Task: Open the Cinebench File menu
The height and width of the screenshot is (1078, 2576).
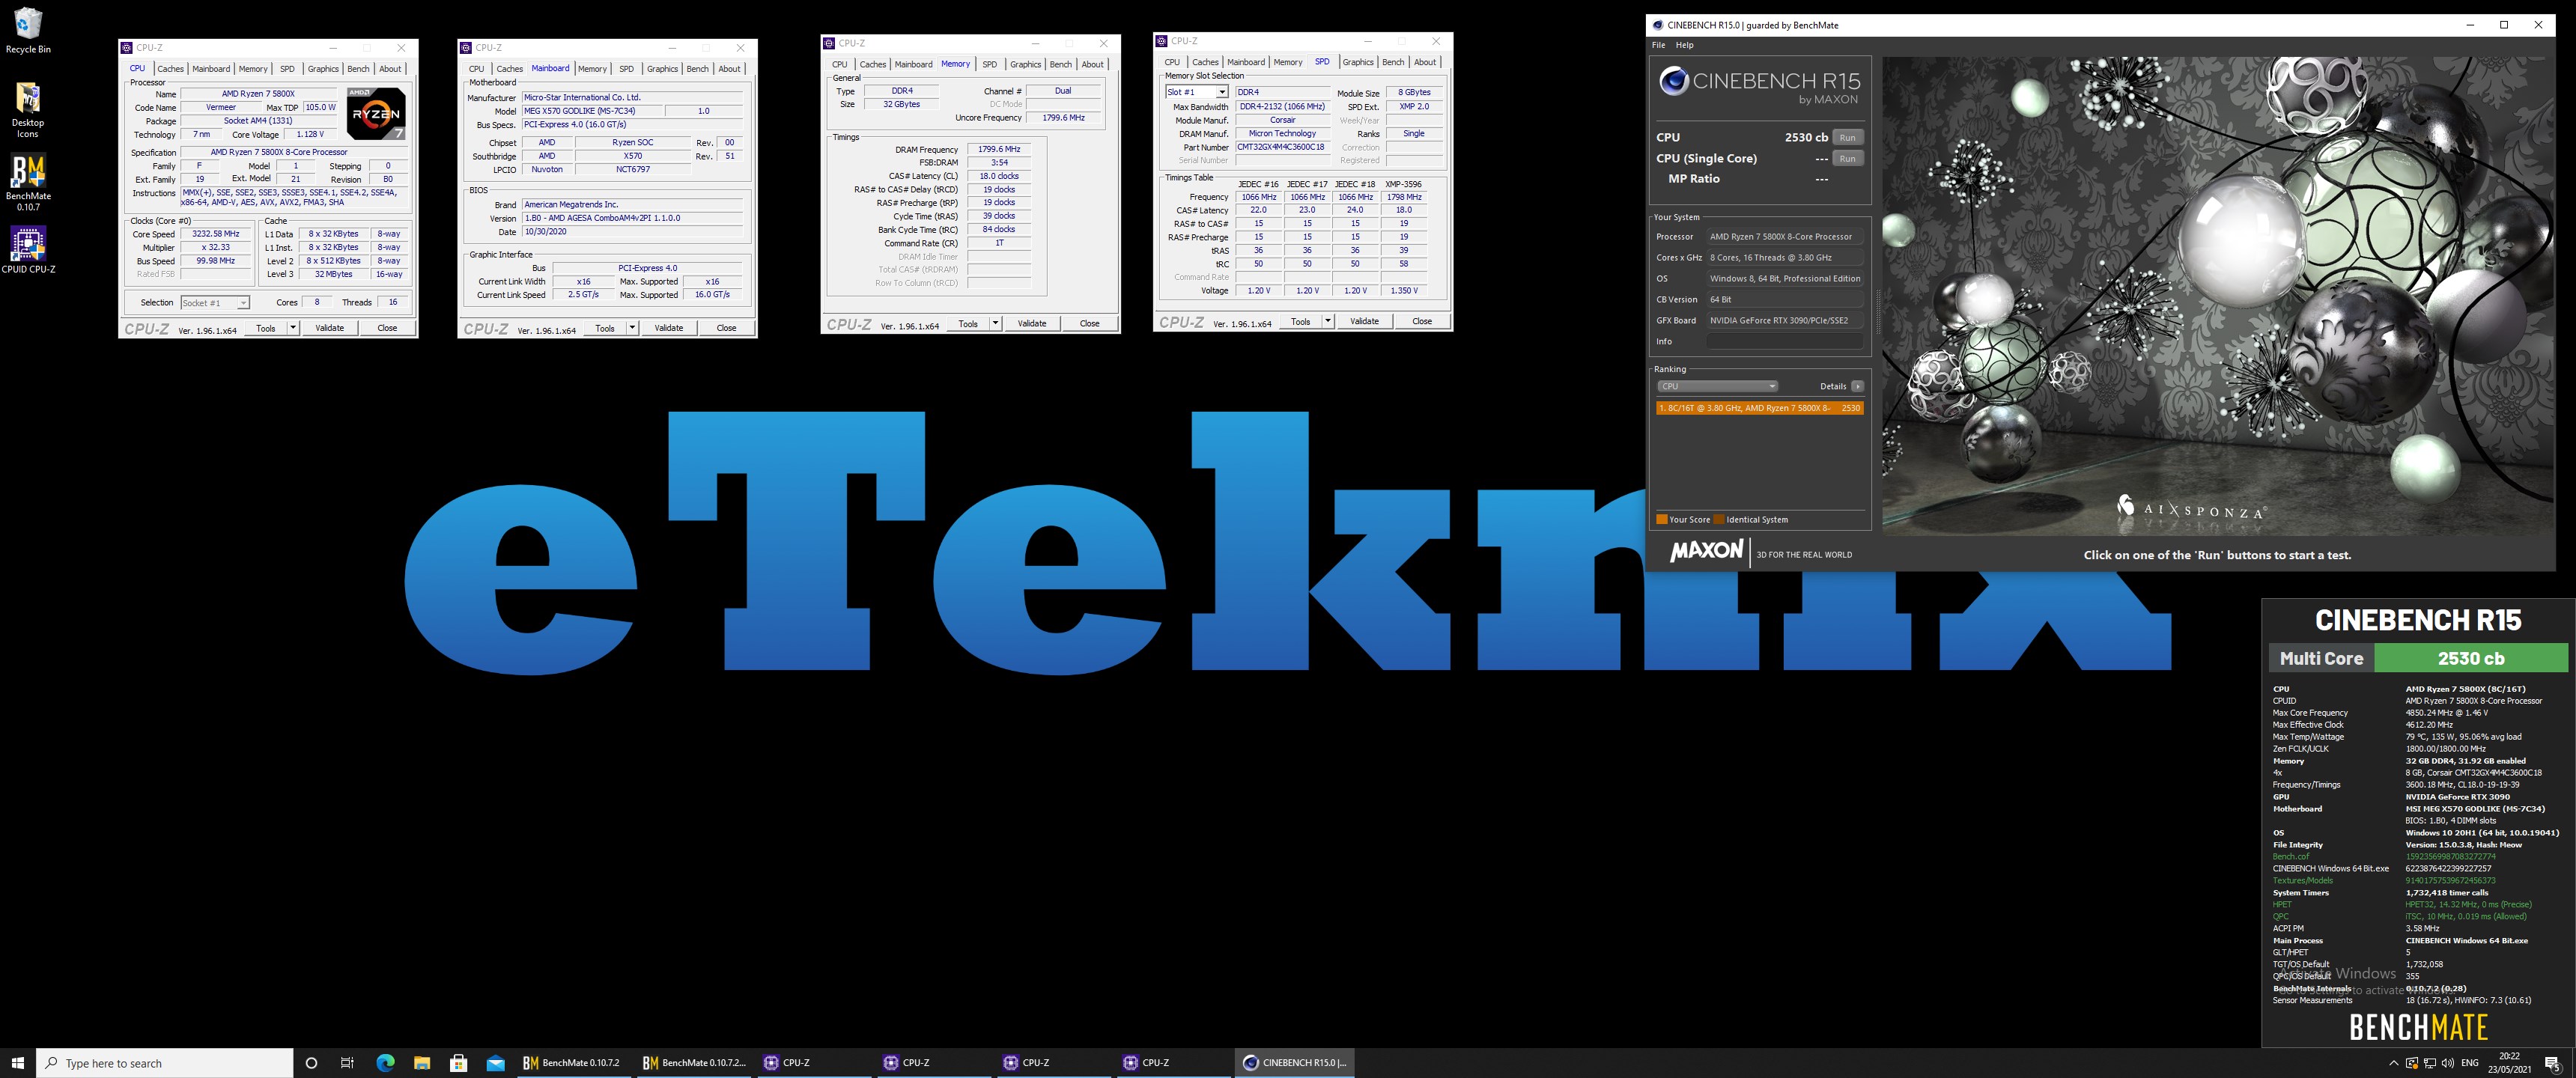Action: point(1658,45)
